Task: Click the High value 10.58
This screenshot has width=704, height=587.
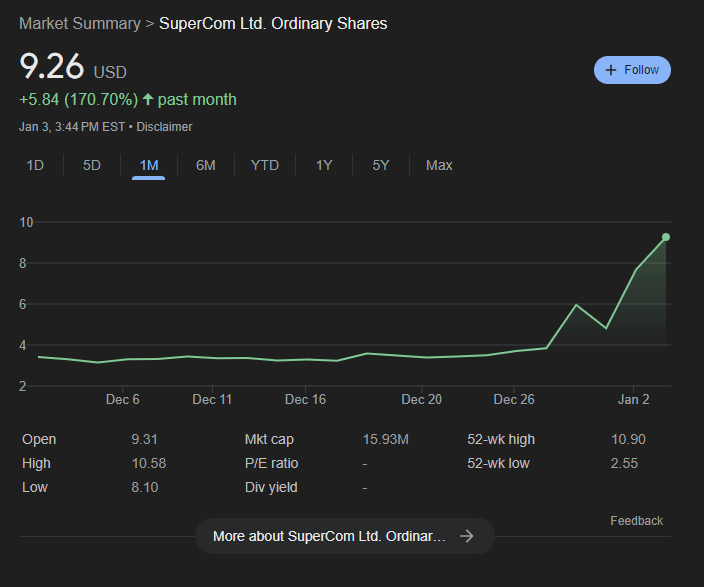Action: point(149,463)
